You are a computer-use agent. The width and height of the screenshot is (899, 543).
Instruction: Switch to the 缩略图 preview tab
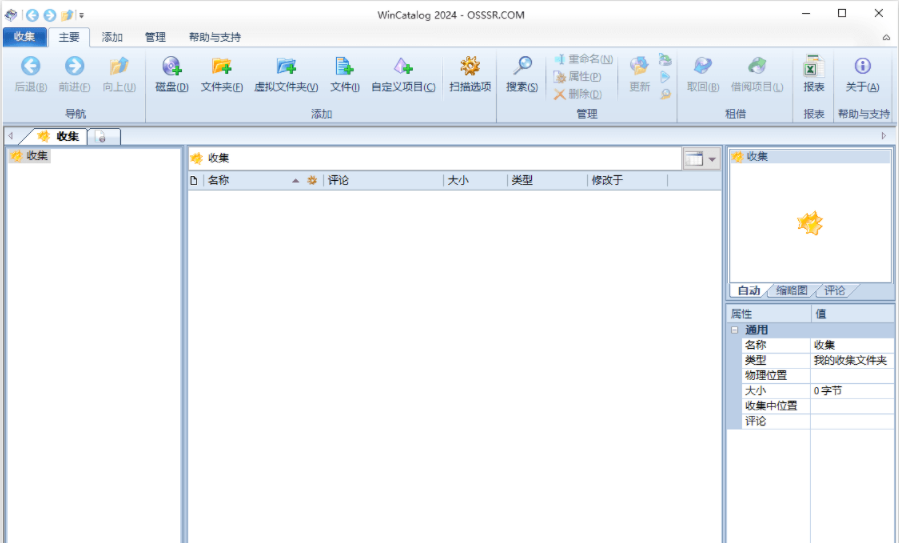tap(794, 291)
